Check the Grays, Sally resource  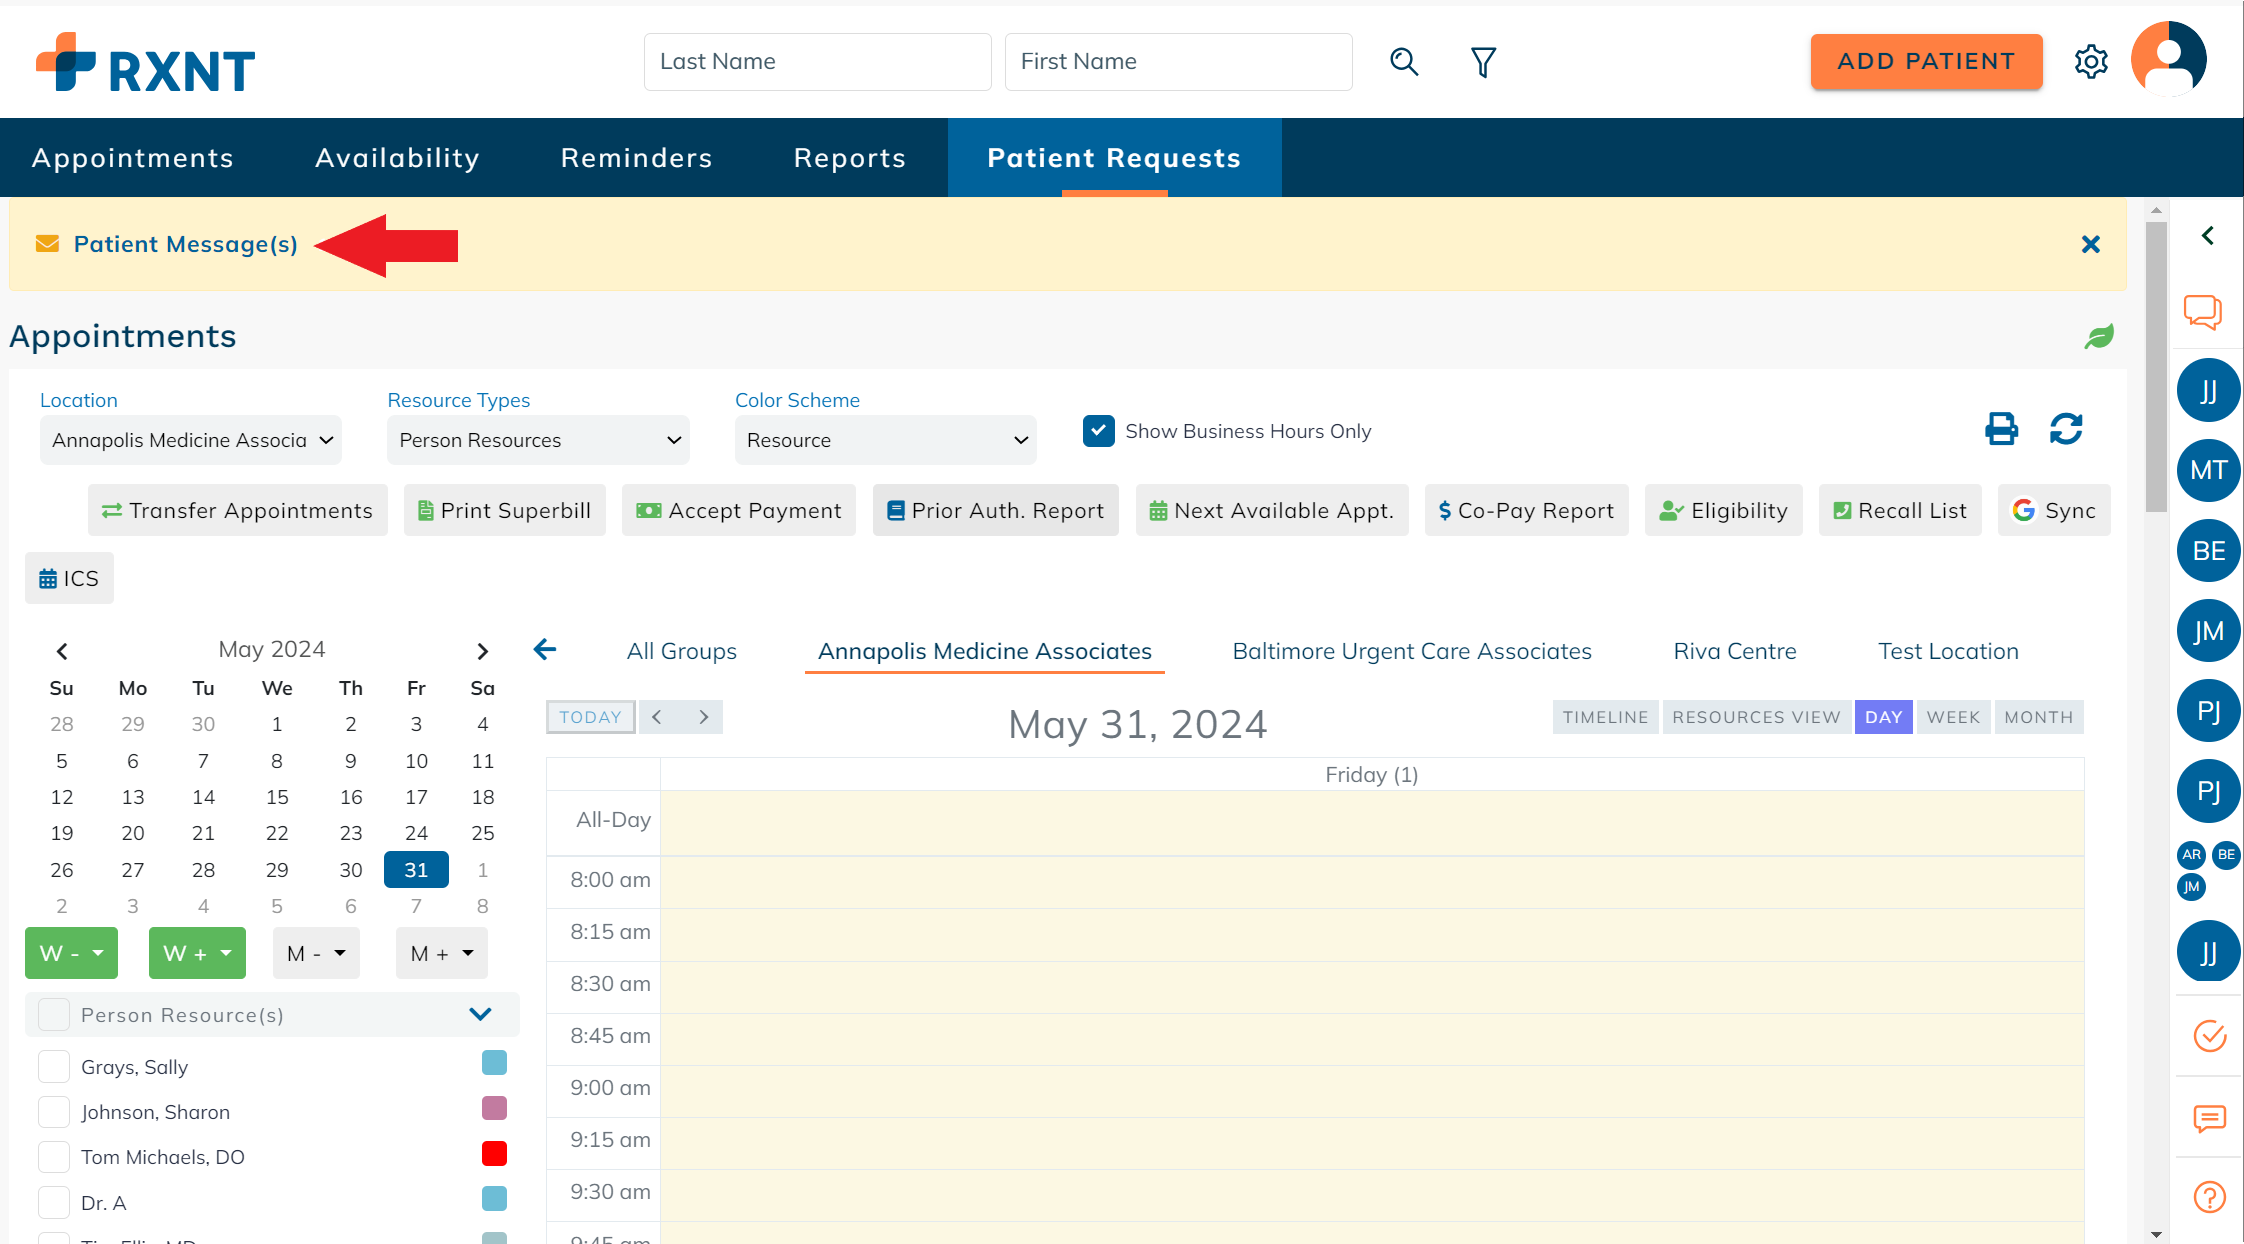pos(54,1067)
